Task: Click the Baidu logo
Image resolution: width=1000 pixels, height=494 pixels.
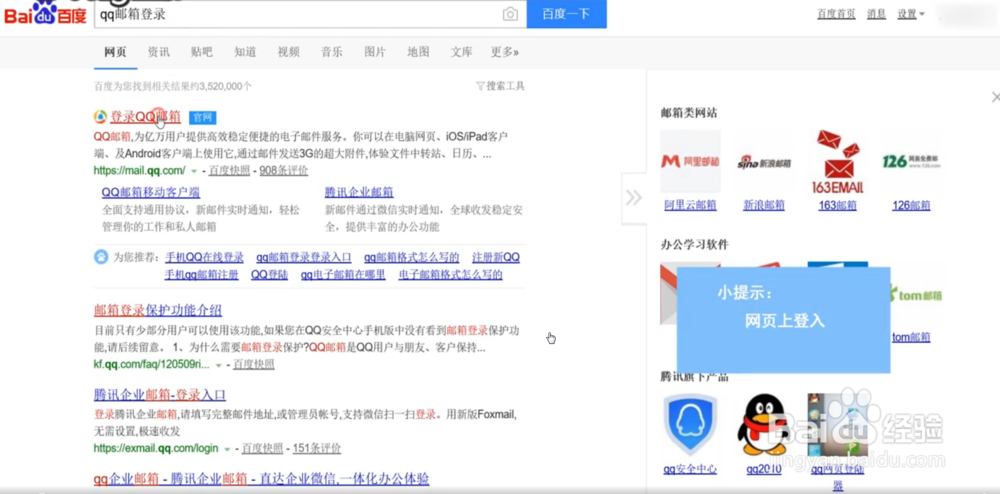Action: pos(45,13)
